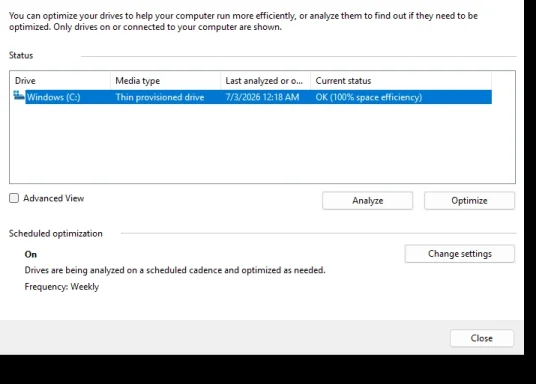Select the Windows (C:) drive name
The image size is (536, 384).
coord(54,97)
